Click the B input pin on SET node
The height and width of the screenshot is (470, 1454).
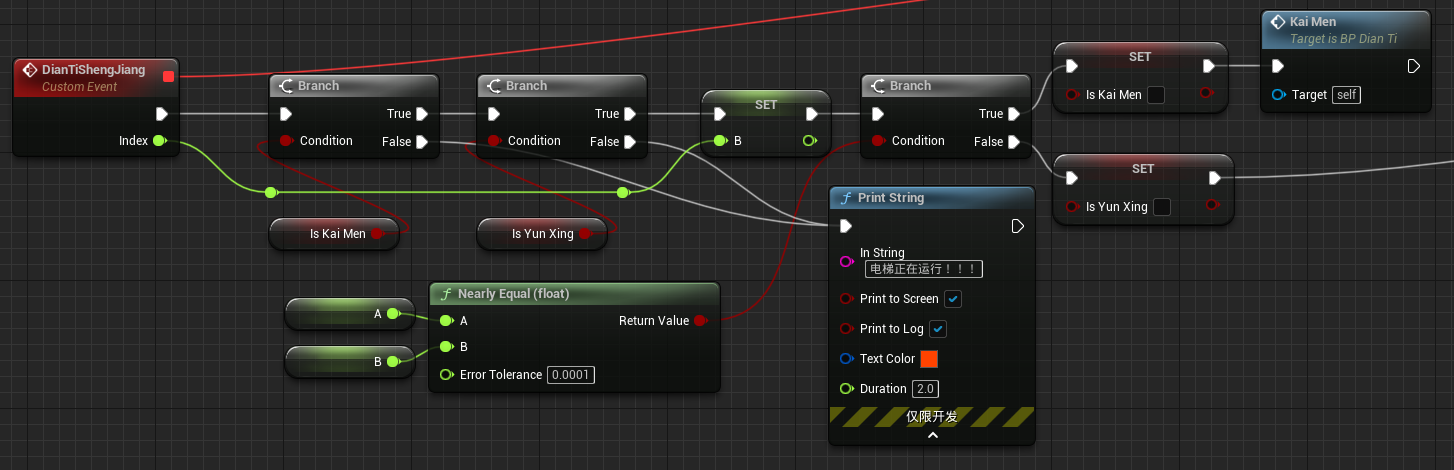click(x=720, y=141)
